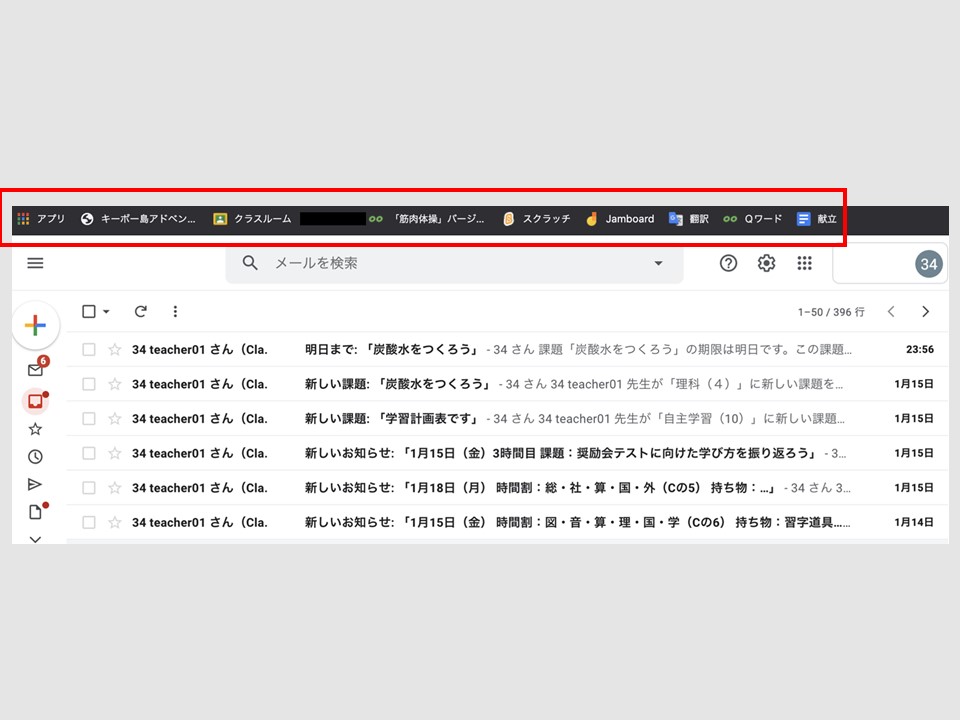The image size is (960, 720).
Task: Open the Support help question mark icon
Action: point(729,263)
